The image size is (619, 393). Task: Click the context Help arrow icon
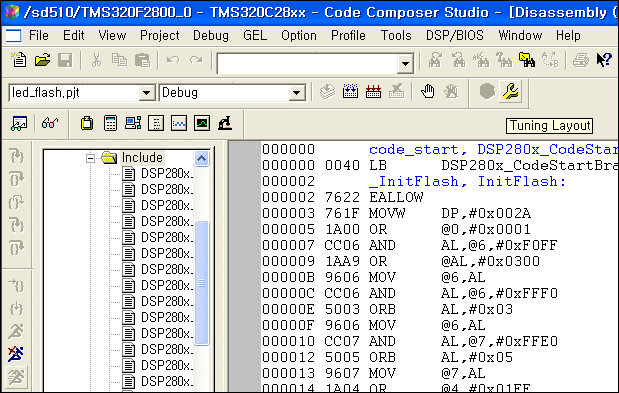point(604,60)
